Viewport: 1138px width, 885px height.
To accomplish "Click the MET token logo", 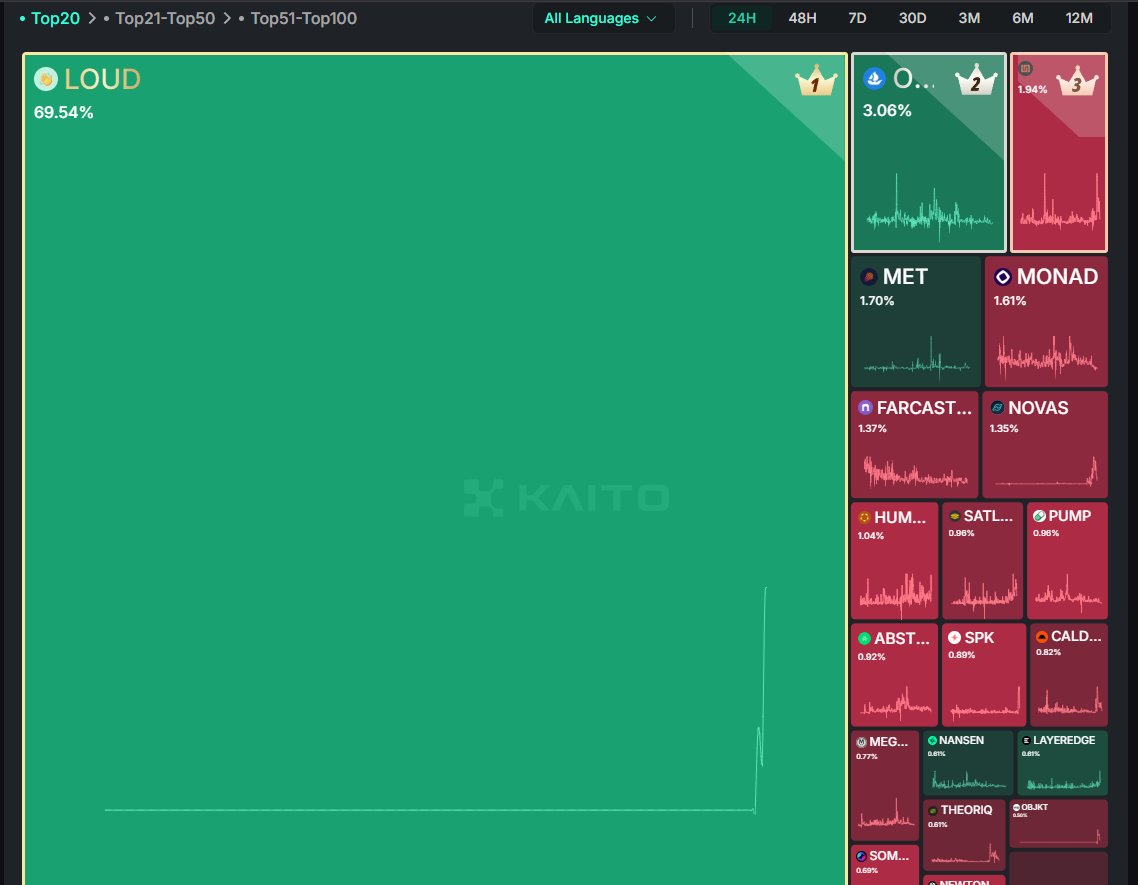I will pos(869,277).
